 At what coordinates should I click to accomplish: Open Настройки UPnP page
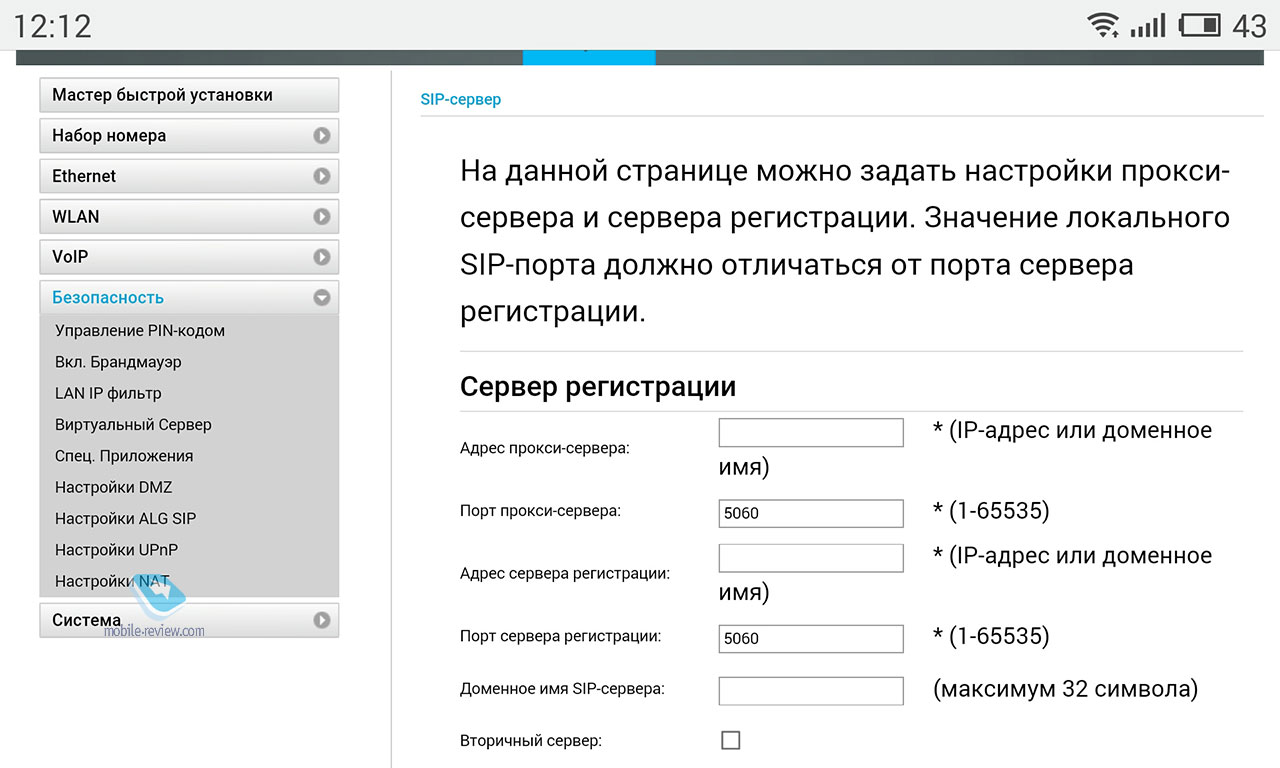117,549
